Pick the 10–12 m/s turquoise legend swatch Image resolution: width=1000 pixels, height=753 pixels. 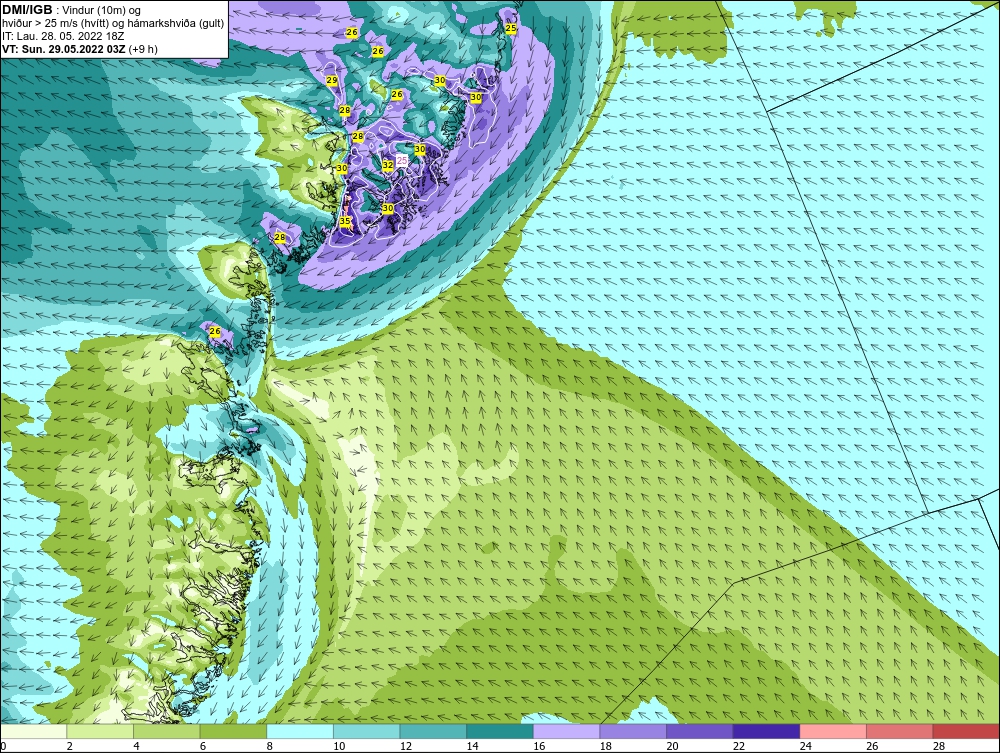(366, 731)
